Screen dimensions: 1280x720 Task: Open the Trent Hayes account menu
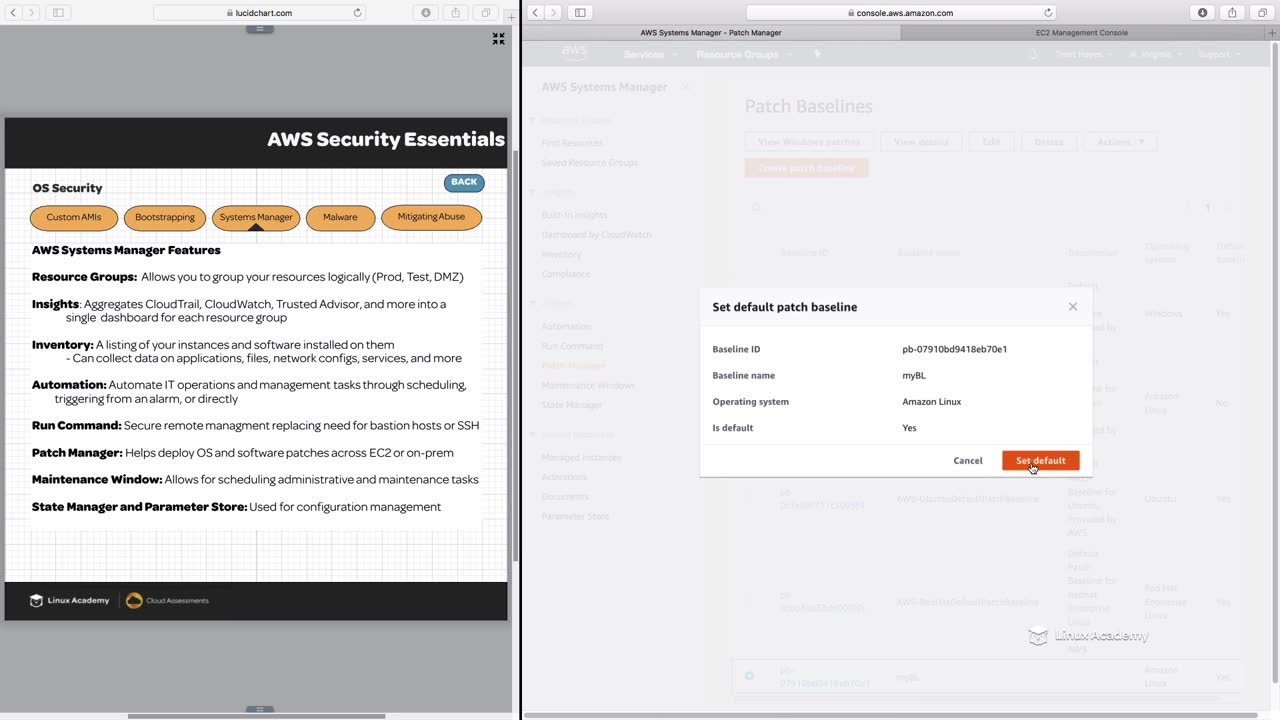click(x=1083, y=54)
